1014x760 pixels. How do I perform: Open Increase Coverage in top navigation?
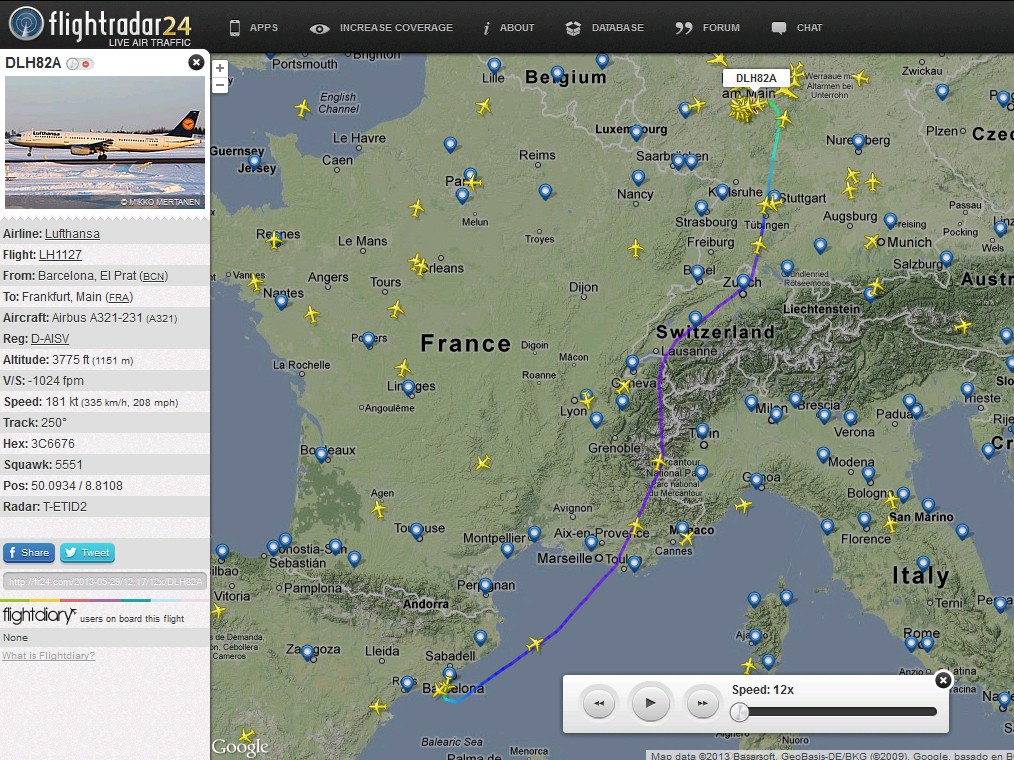[382, 28]
